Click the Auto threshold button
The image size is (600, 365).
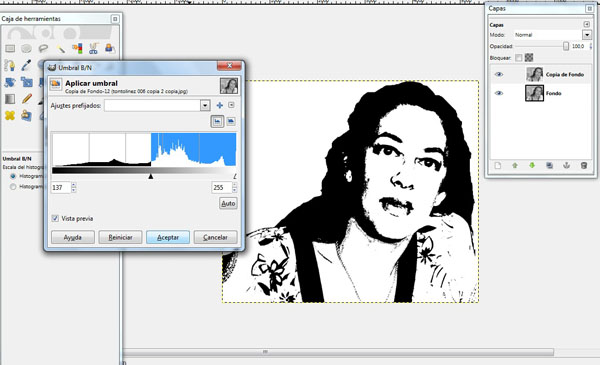[x=228, y=203]
